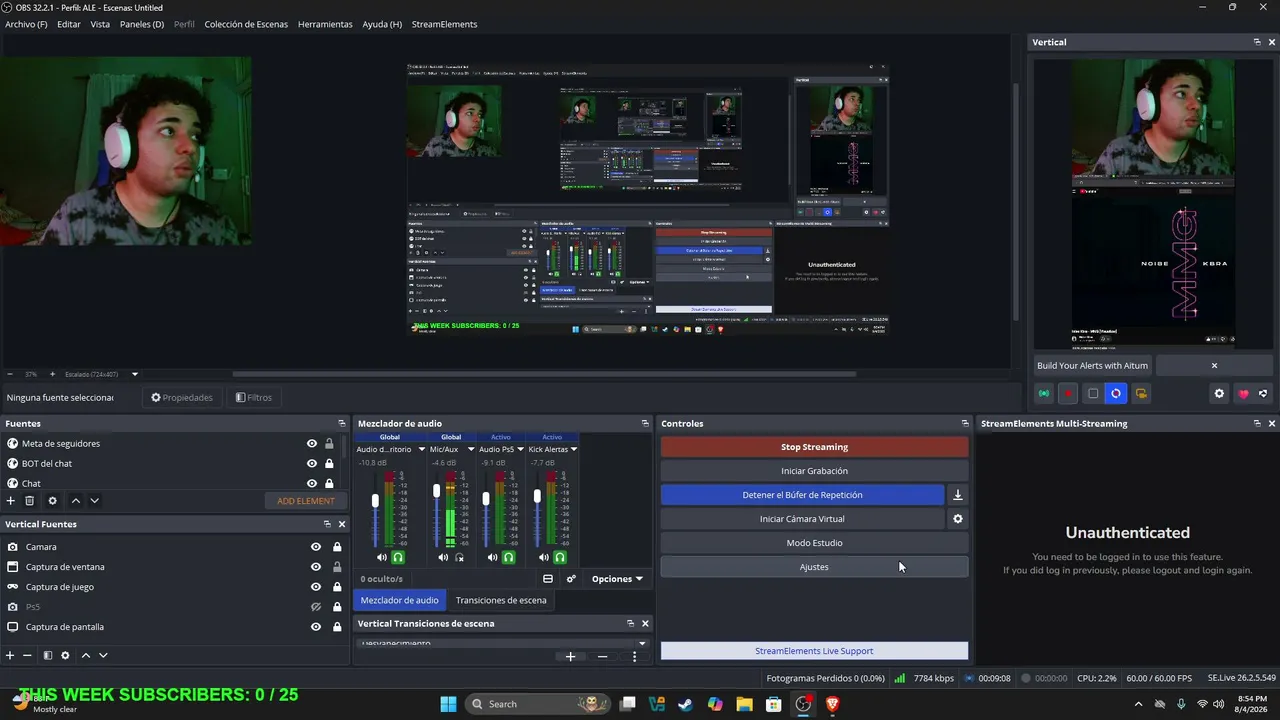Click the Kick Alertas volume fader

(x=537, y=496)
